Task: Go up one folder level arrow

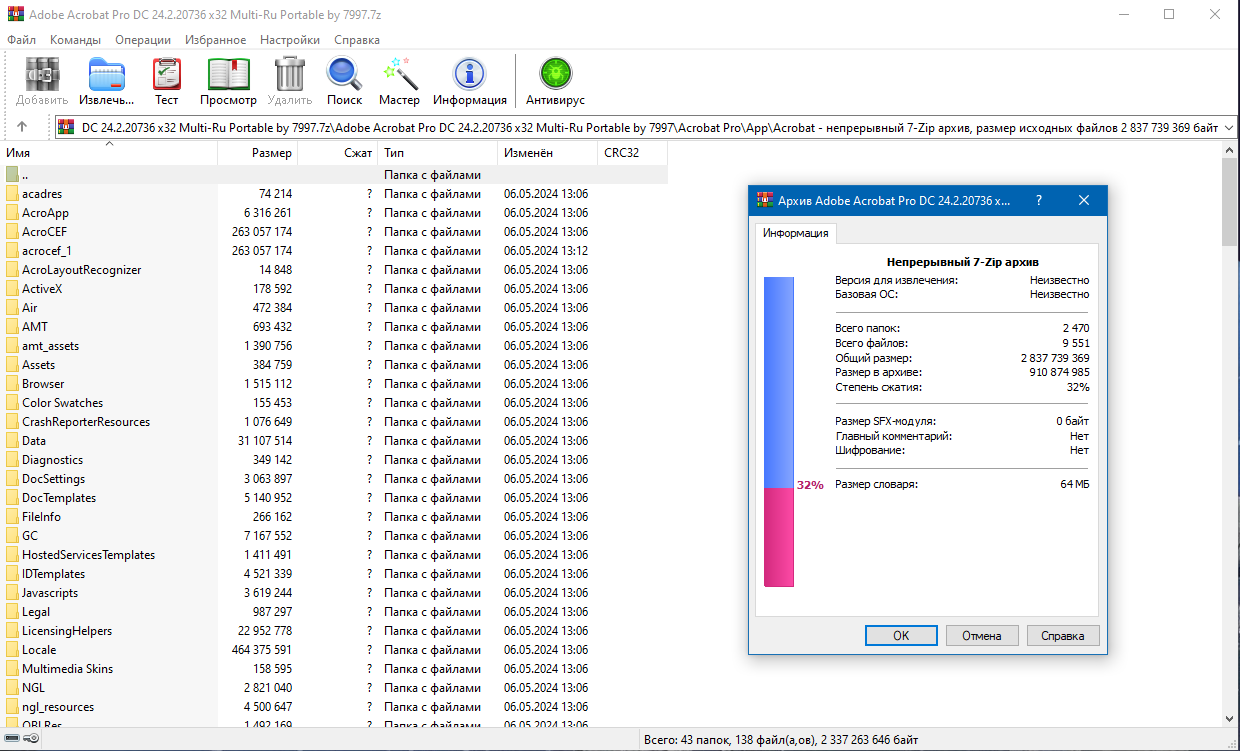Action: click(22, 127)
